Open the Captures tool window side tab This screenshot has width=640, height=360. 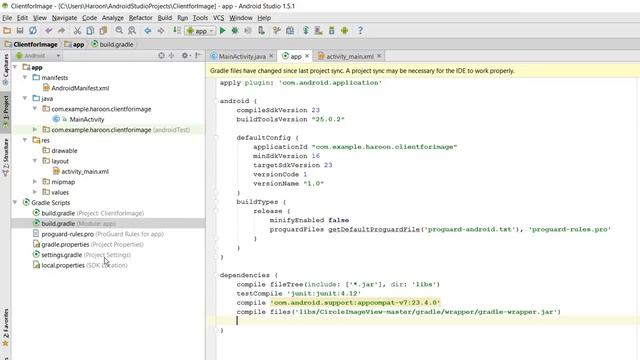[5, 69]
